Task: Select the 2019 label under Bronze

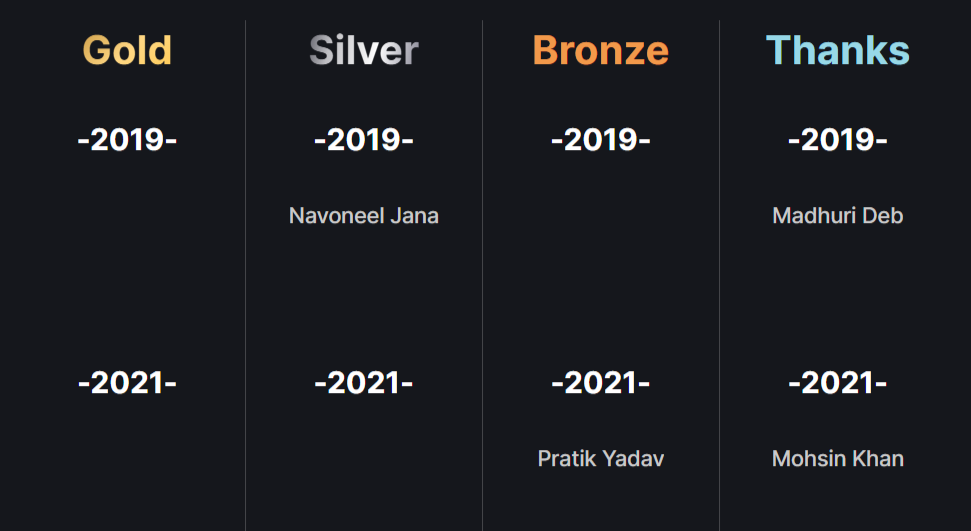Action: click(x=600, y=140)
